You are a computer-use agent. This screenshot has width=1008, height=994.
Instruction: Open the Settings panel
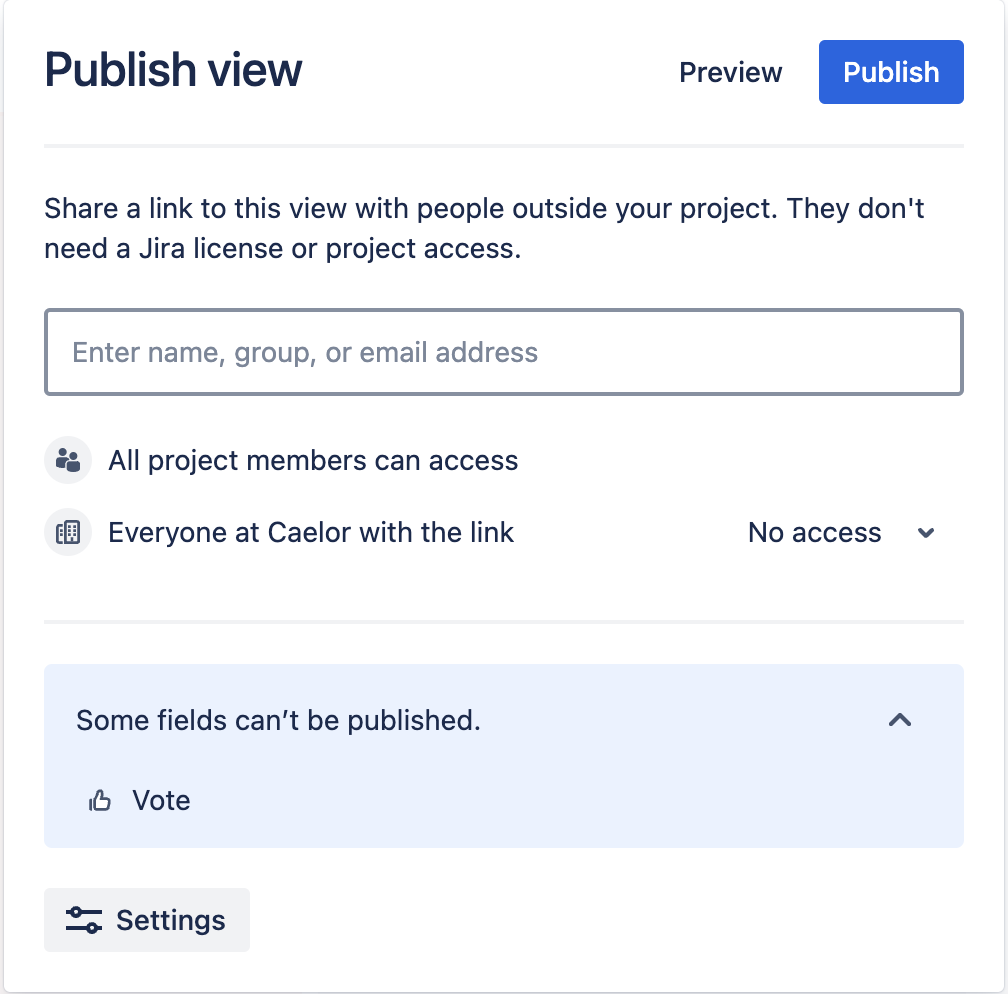click(x=146, y=919)
